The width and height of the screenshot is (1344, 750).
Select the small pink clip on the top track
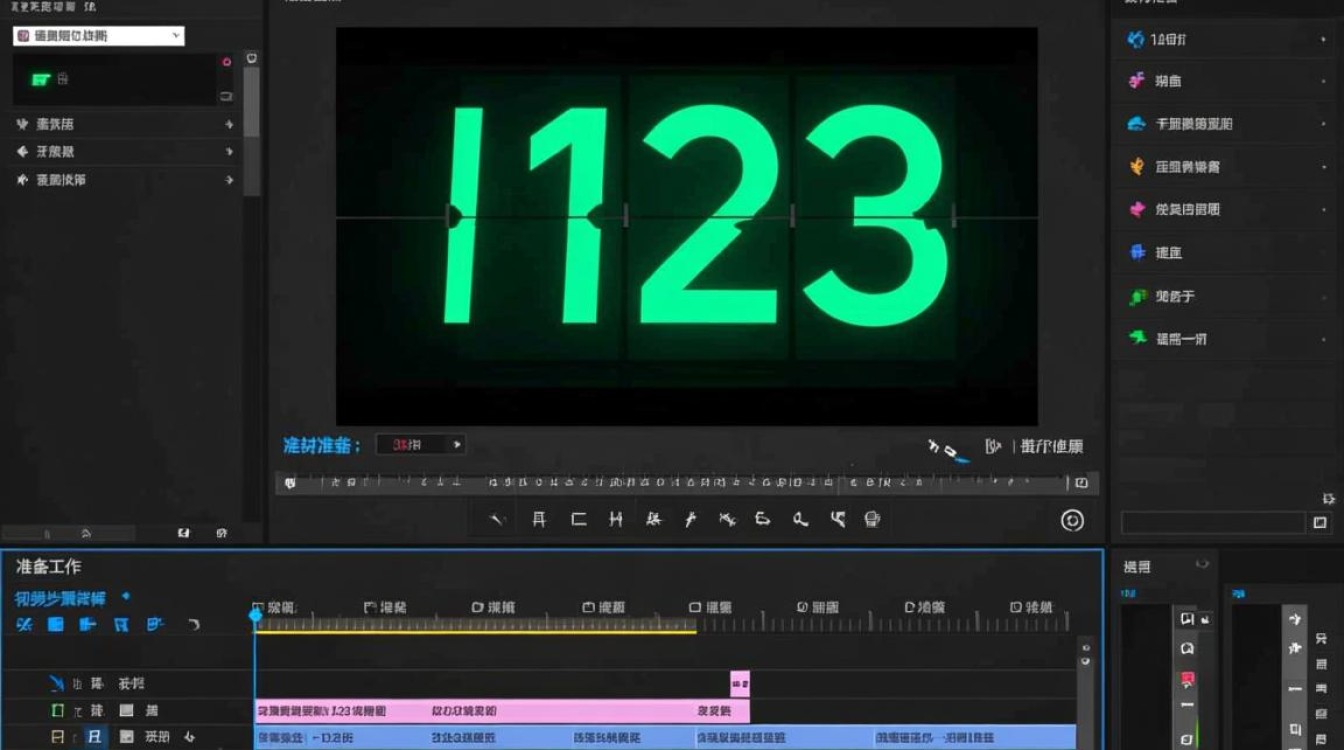tap(740, 684)
